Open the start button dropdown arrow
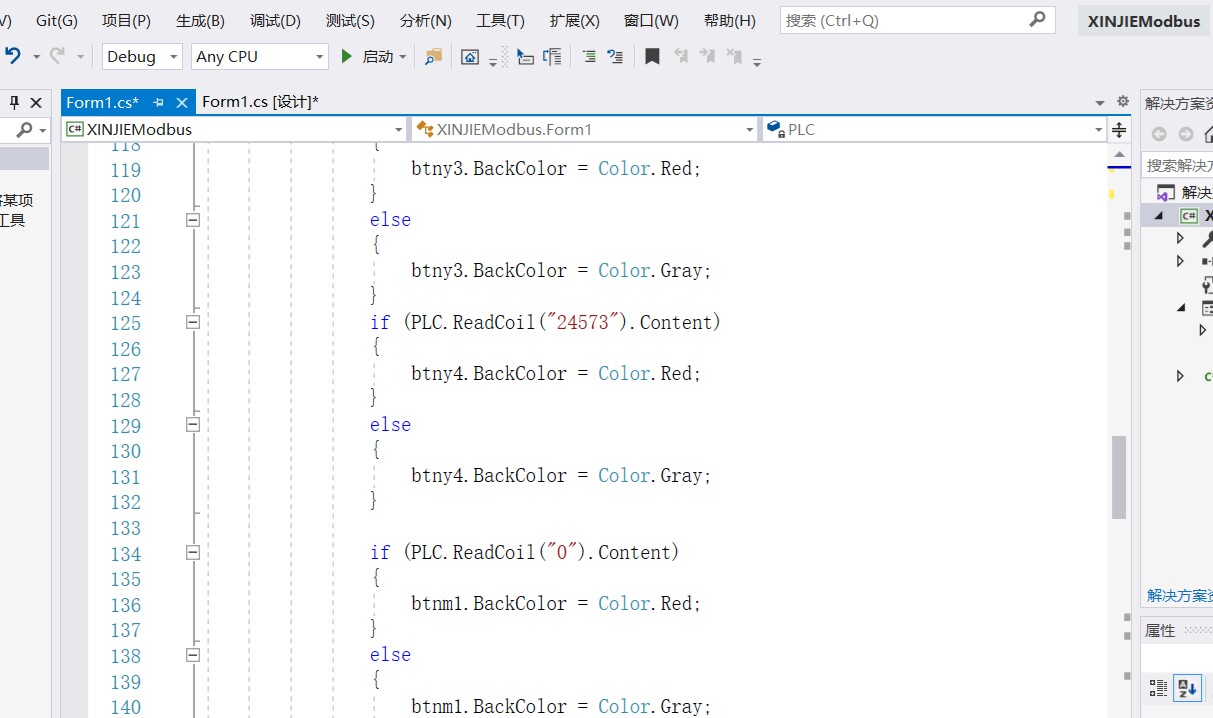Viewport: 1213px width, 718px height. [x=403, y=57]
